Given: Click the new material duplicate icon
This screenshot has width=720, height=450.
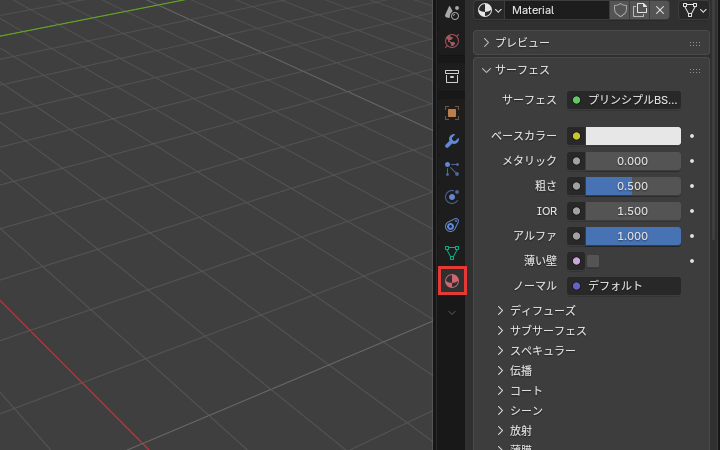Looking at the screenshot, I should point(640,10).
